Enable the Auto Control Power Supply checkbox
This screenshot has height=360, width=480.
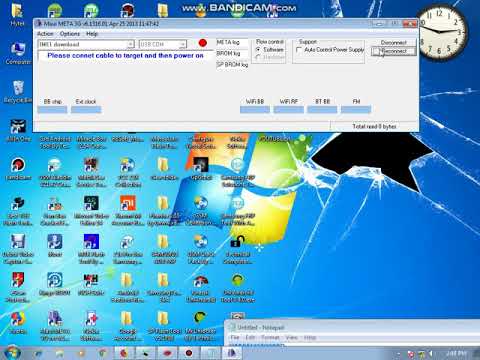point(299,50)
